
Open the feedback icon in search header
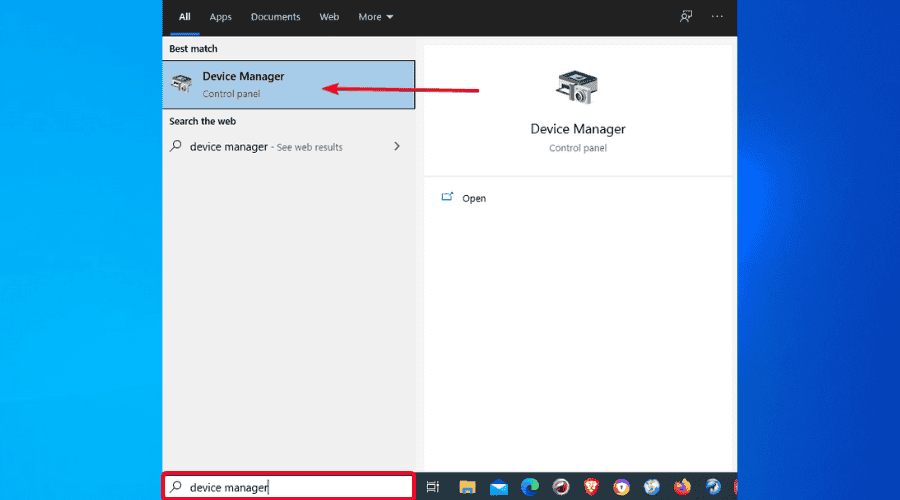point(686,16)
